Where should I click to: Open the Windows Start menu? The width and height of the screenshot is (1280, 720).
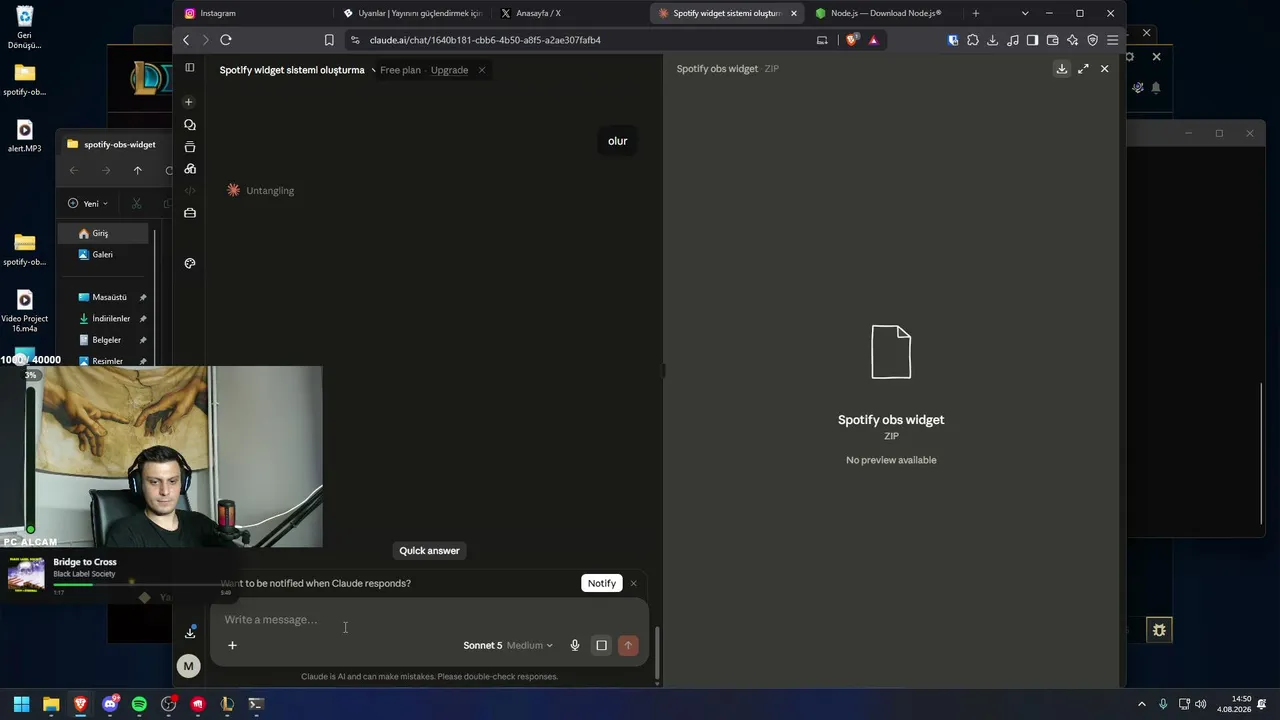21,704
